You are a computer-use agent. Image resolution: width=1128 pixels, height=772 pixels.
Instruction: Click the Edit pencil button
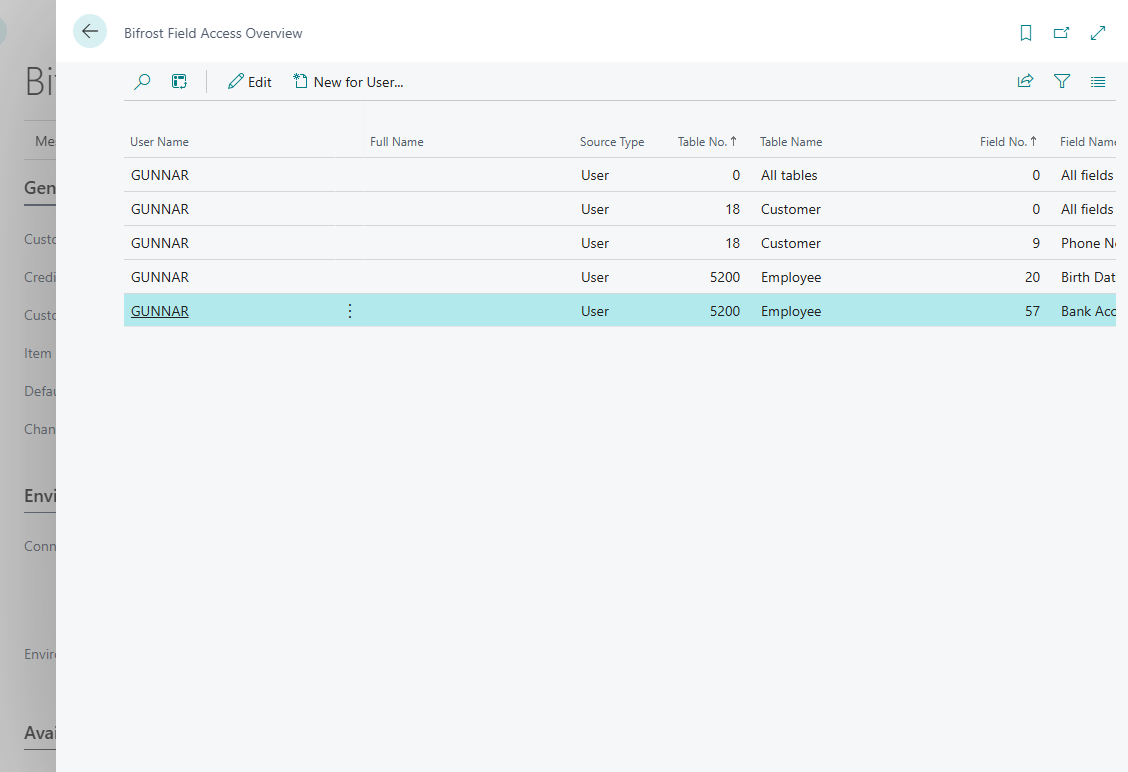click(250, 82)
